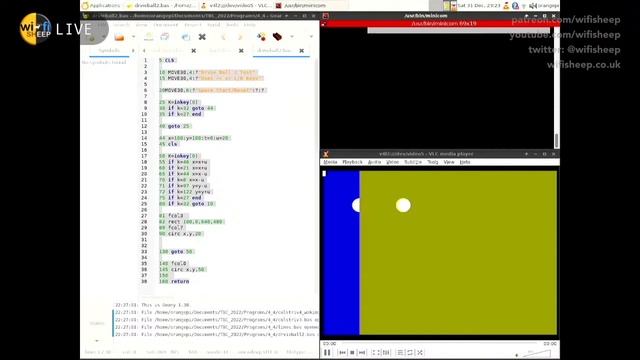Toggle VLC fullscreen mode

tap(376, 352)
